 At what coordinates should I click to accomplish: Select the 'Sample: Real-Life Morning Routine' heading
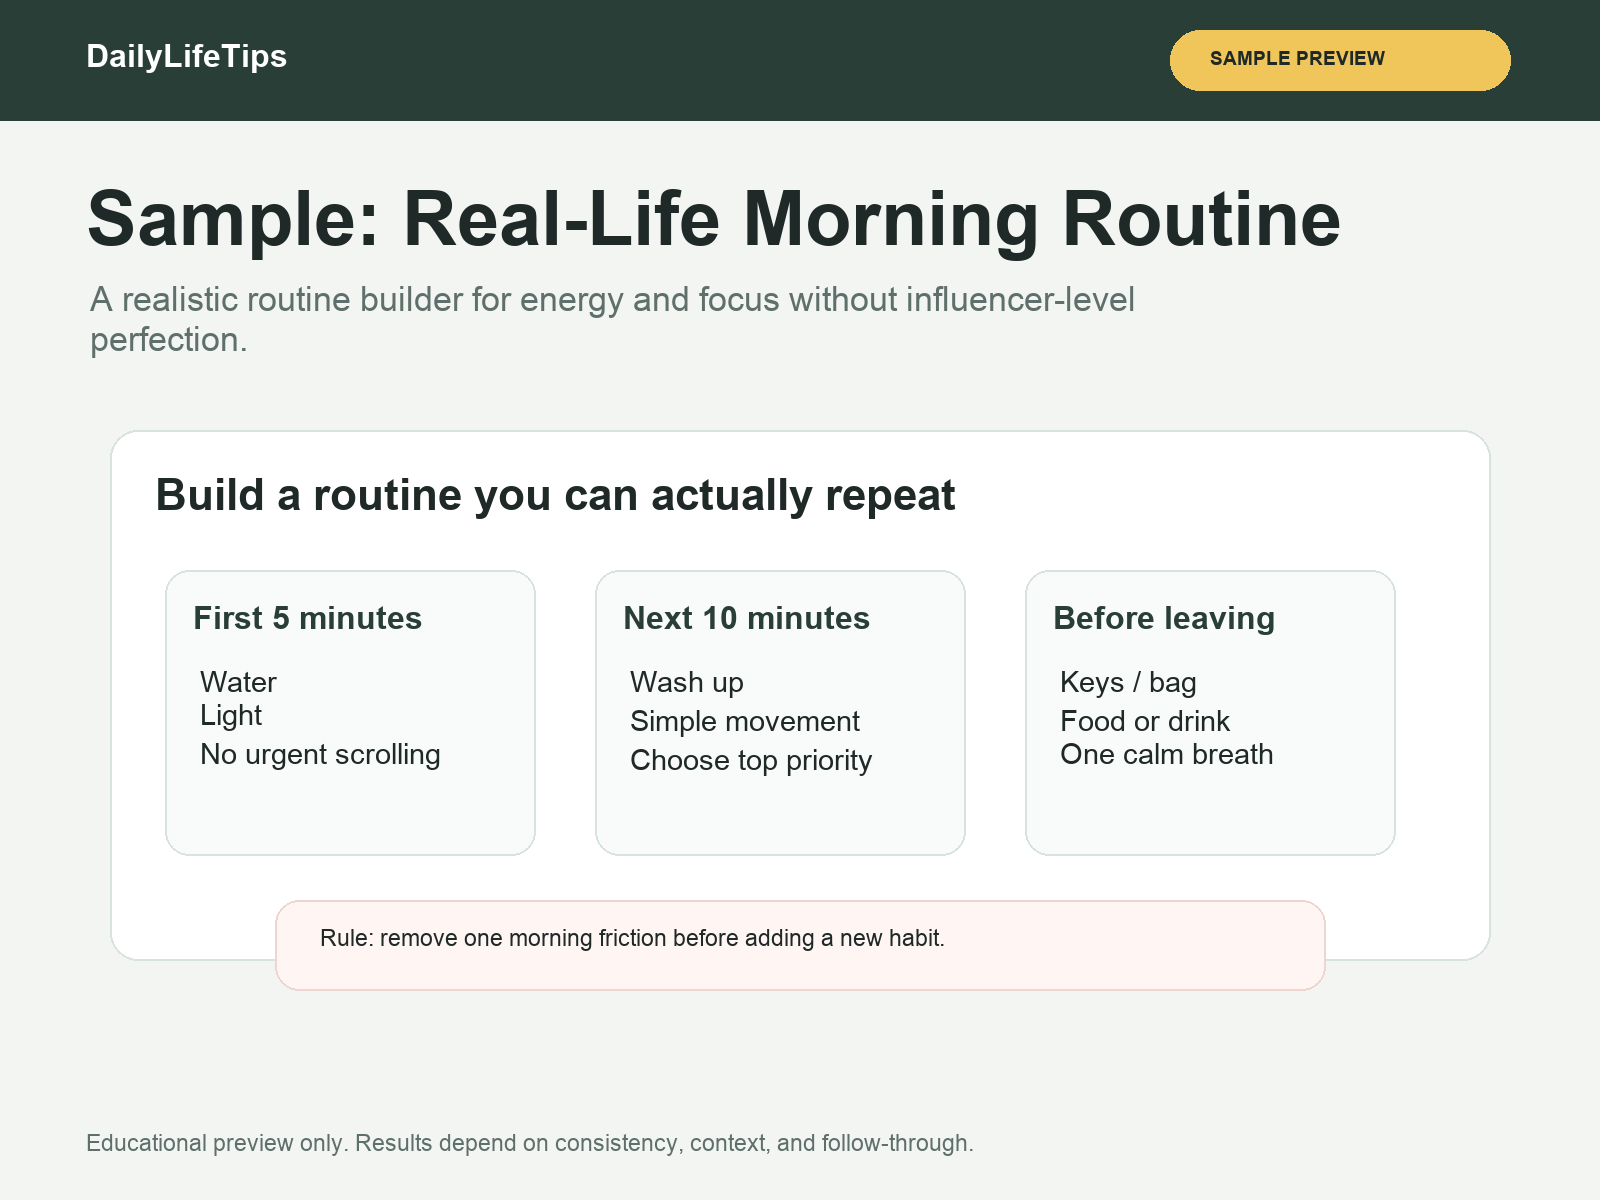pos(714,219)
